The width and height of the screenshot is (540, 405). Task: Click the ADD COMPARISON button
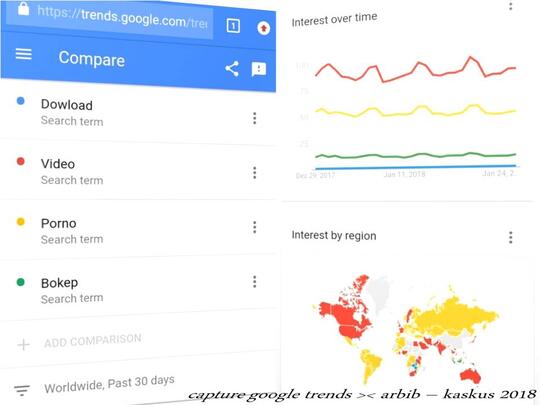(x=93, y=341)
